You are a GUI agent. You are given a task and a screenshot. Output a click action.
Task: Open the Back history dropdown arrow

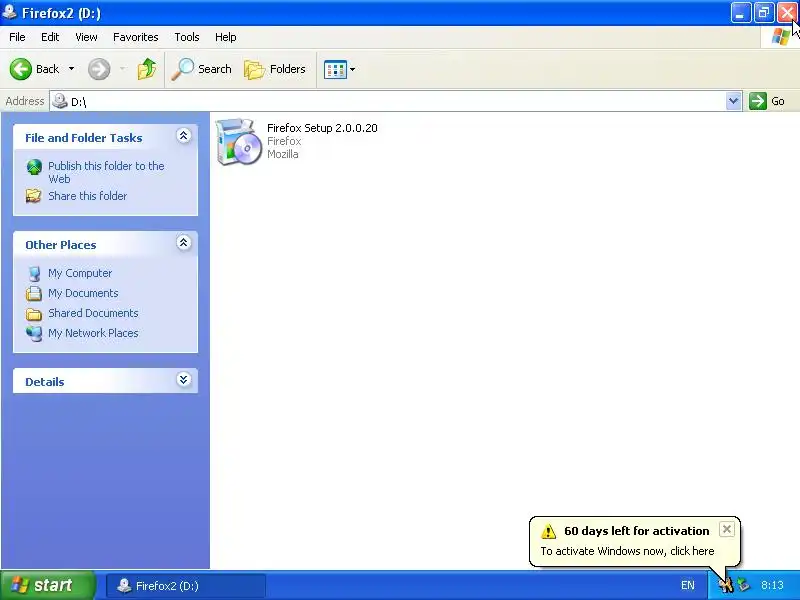pyautogui.click(x=71, y=69)
